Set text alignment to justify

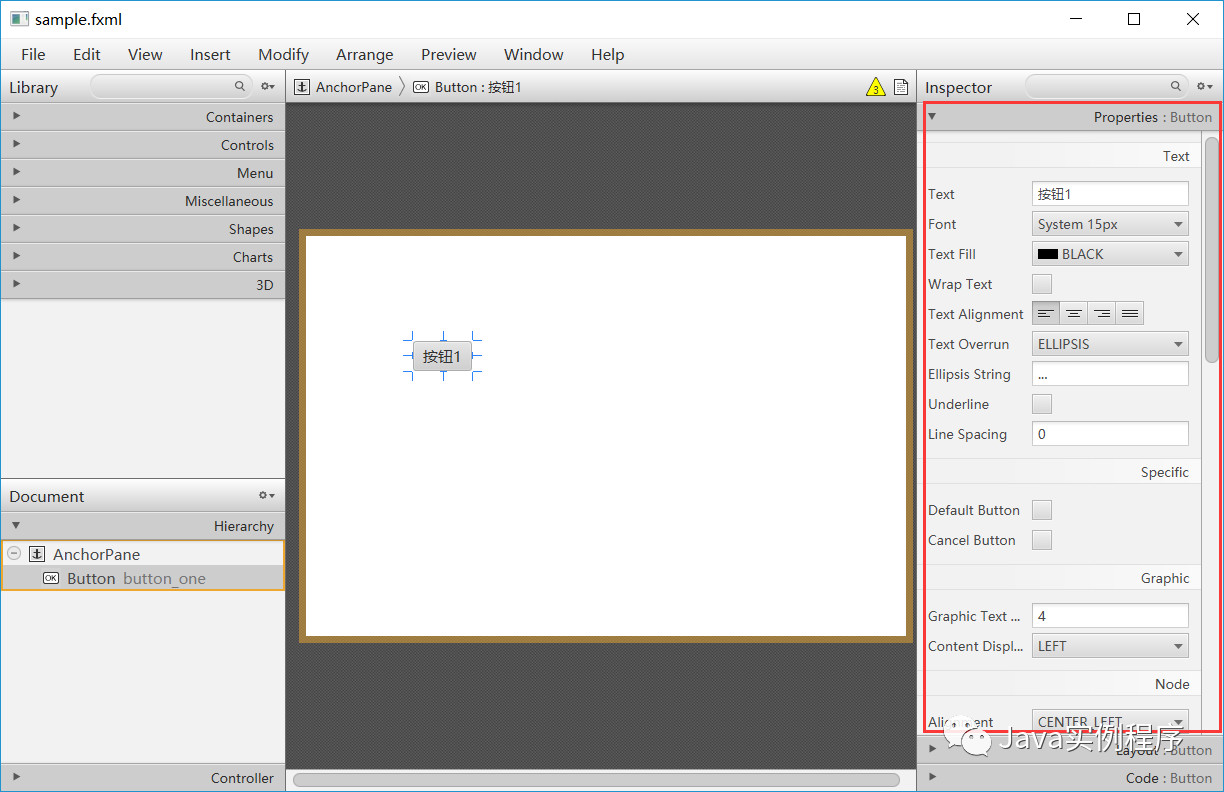(1129, 312)
